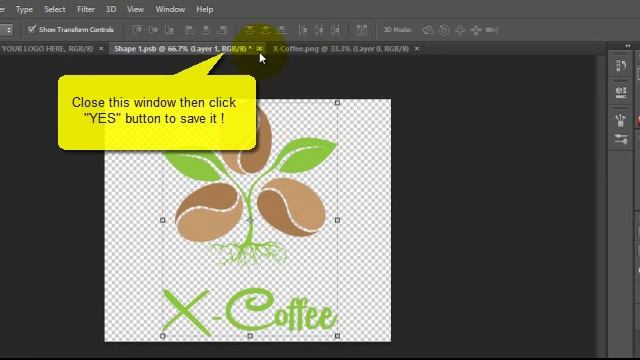The width and height of the screenshot is (640, 360).
Task: Click Align left edges icon
Action: point(189,30)
